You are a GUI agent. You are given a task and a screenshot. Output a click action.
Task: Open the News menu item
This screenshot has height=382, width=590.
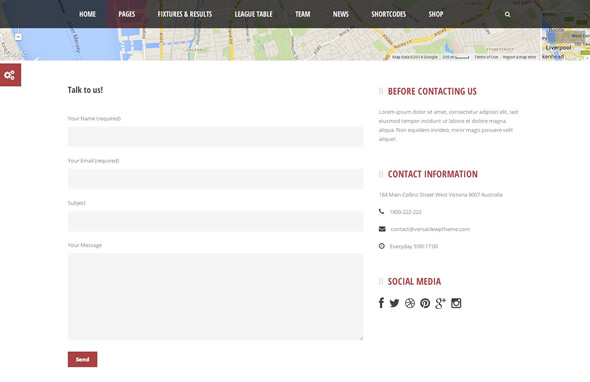pyautogui.click(x=341, y=14)
